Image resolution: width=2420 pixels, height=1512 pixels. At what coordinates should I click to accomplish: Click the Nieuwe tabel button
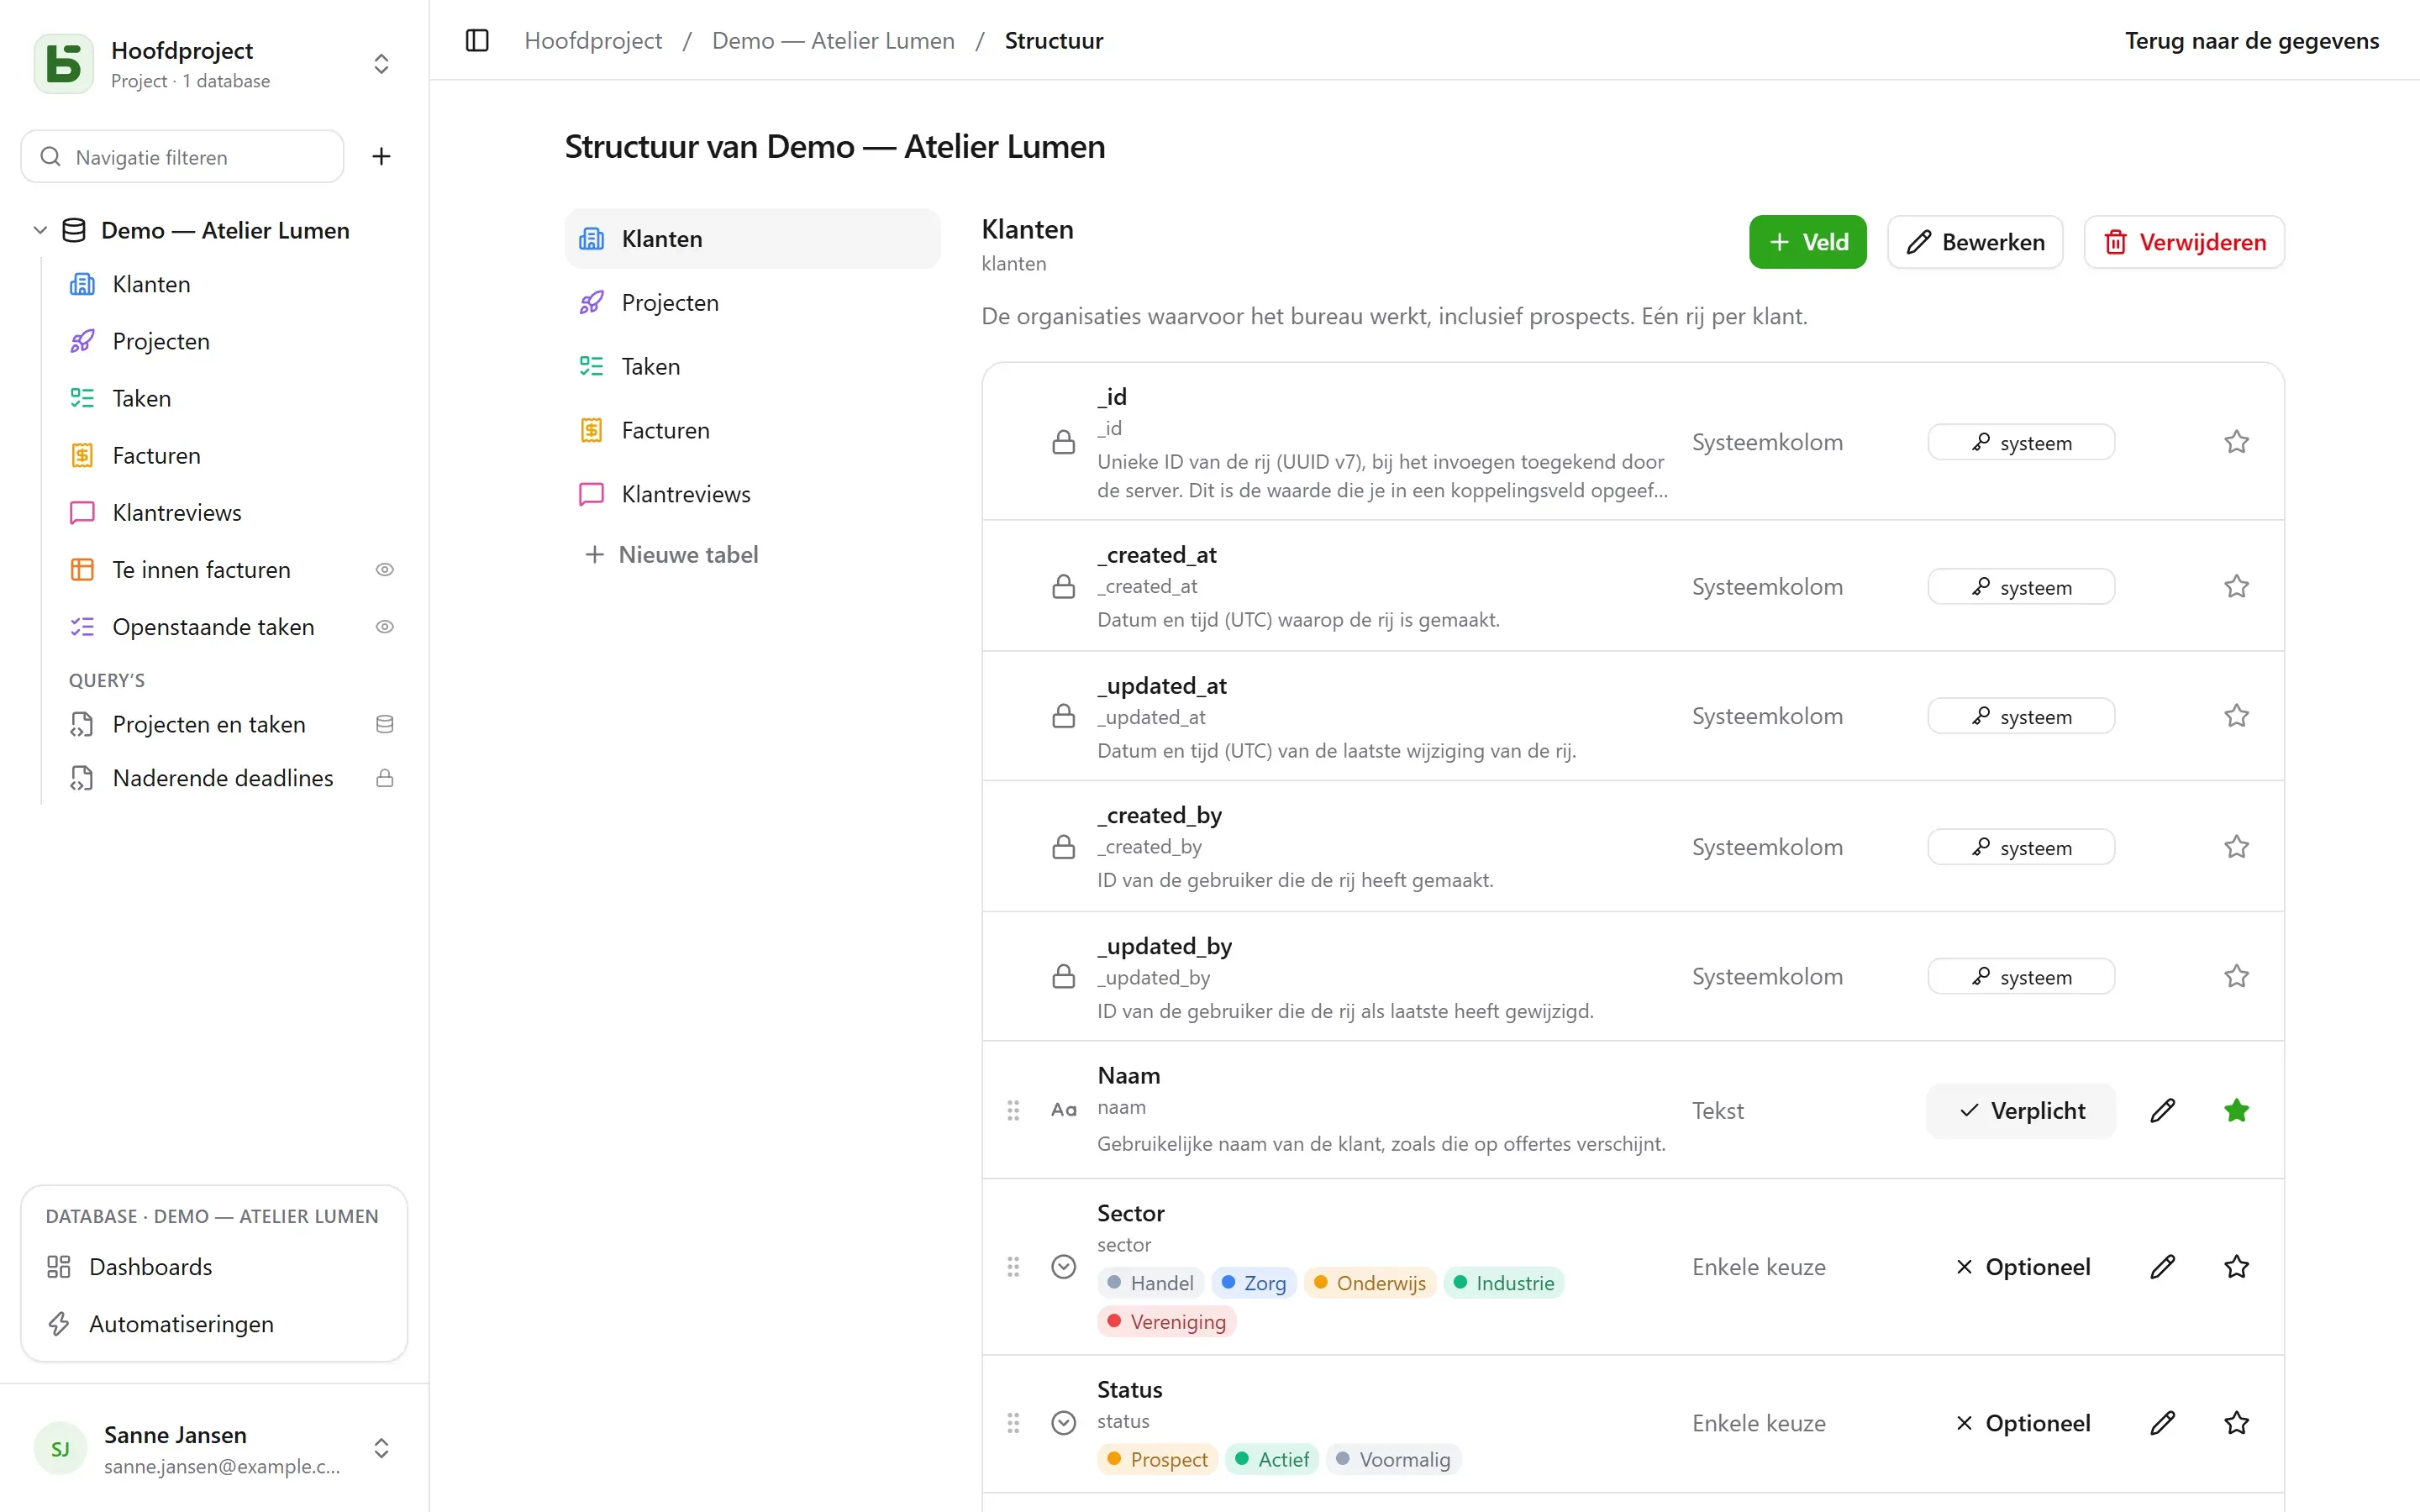(x=671, y=554)
